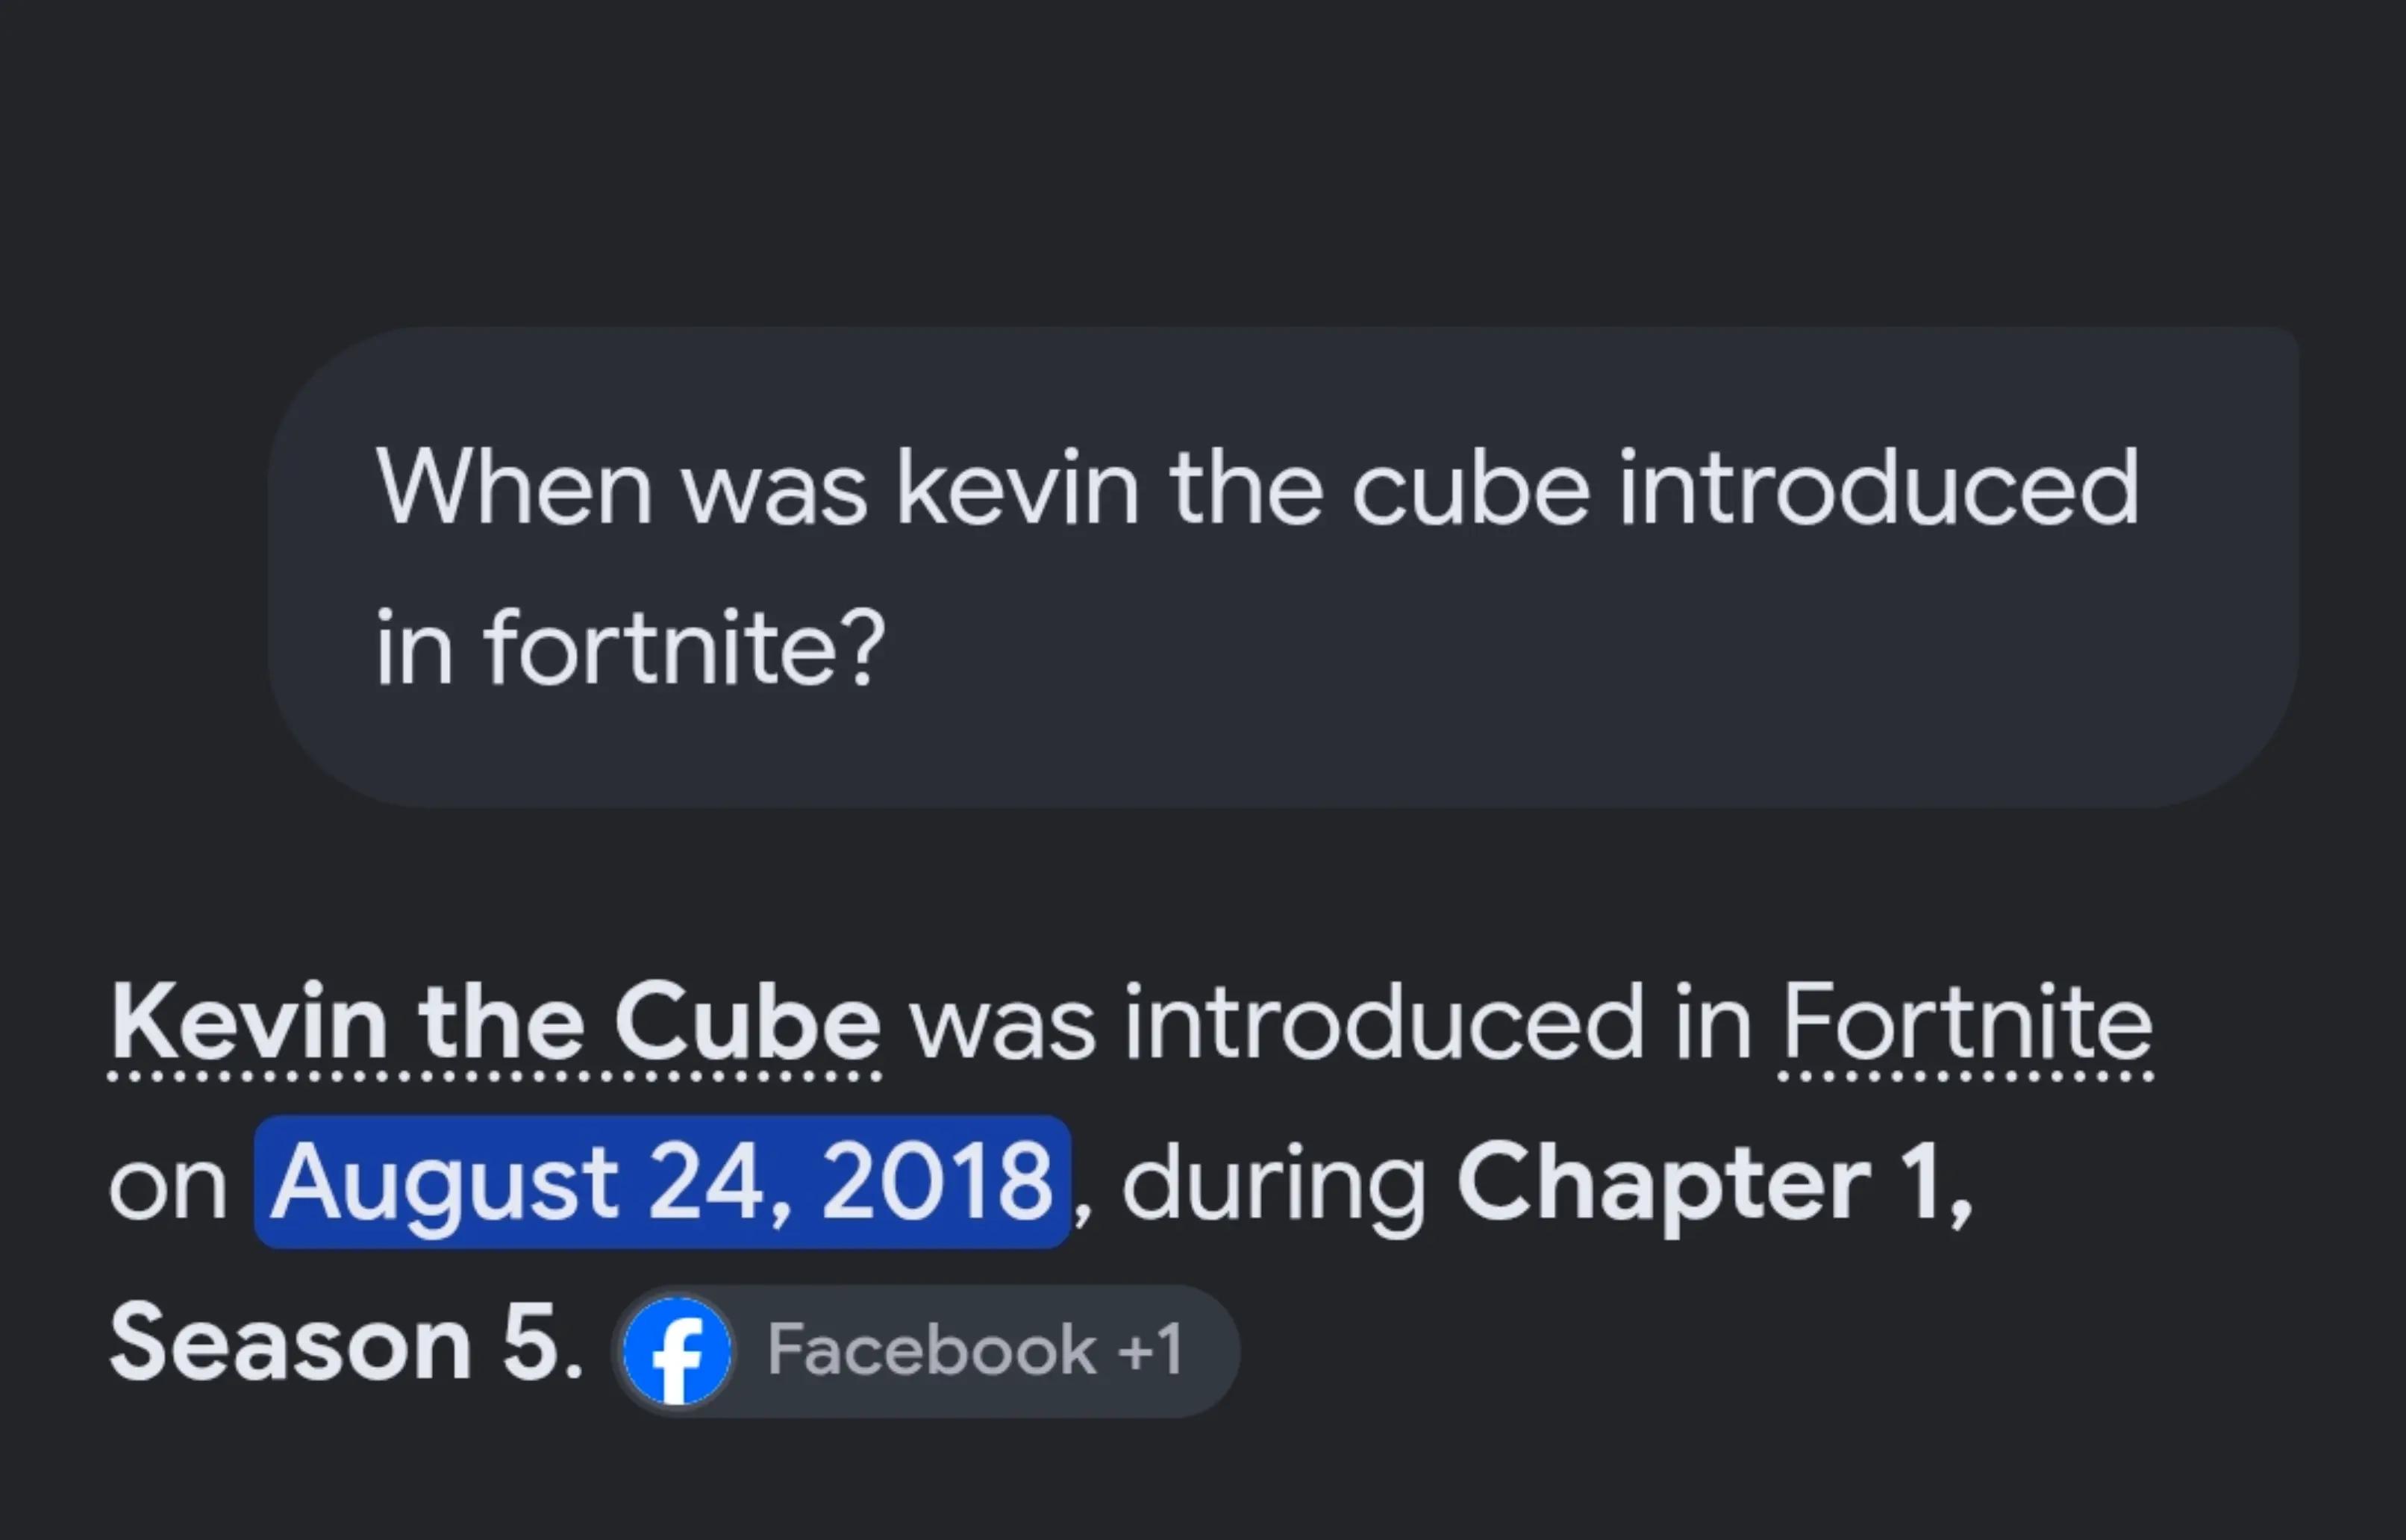Click the +1 count in source chip

click(x=1150, y=1350)
